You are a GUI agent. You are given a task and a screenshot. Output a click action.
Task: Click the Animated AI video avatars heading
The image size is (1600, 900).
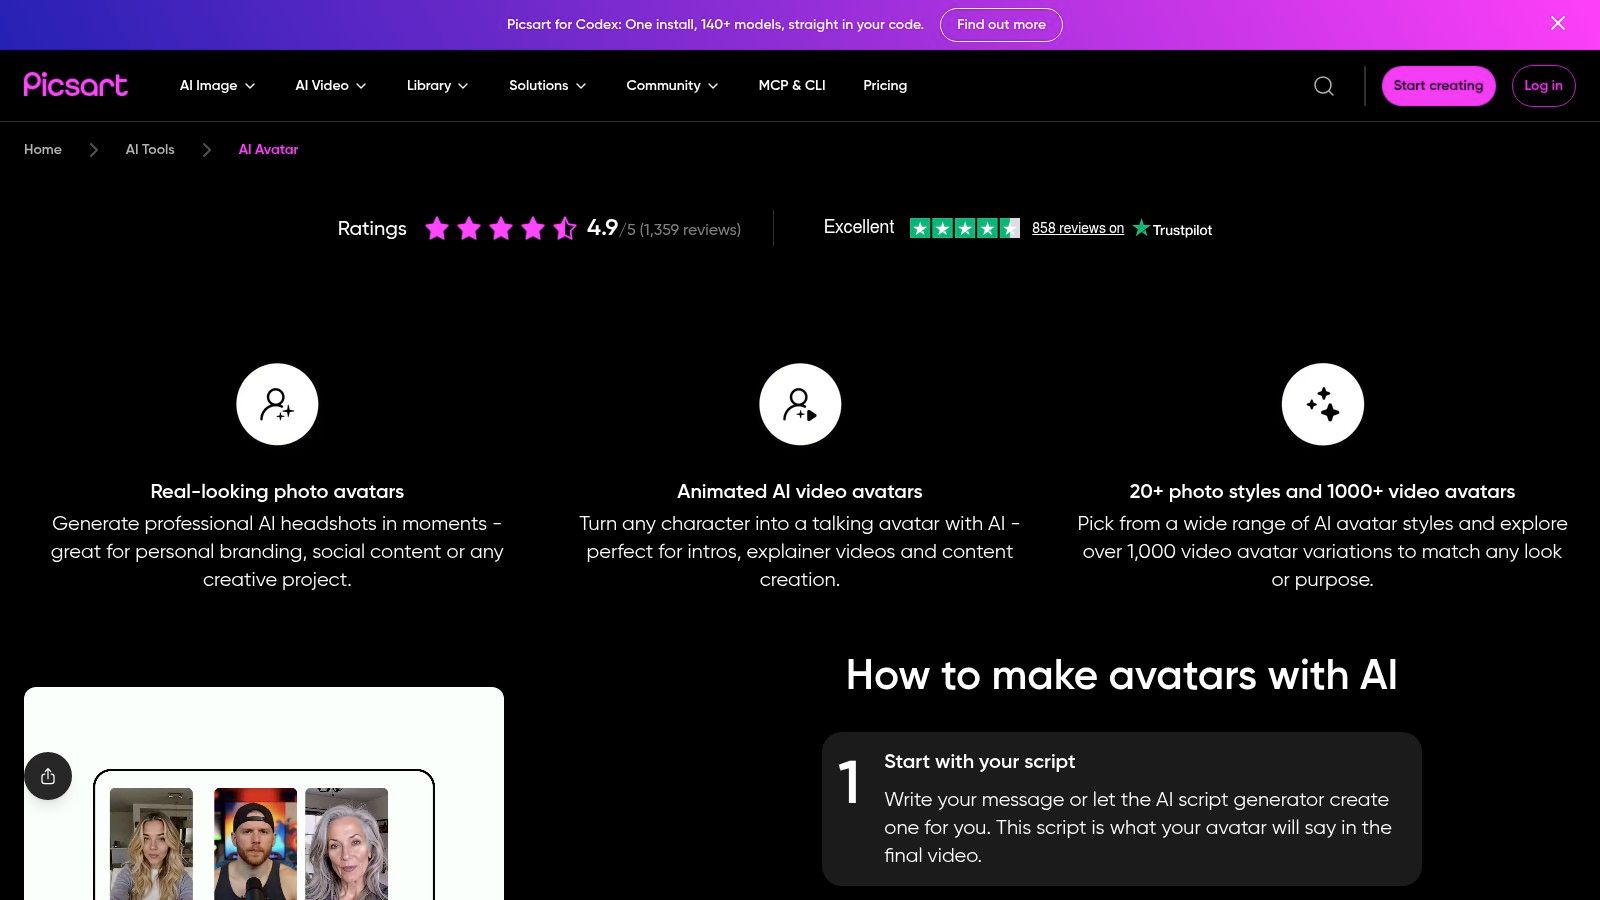800,491
